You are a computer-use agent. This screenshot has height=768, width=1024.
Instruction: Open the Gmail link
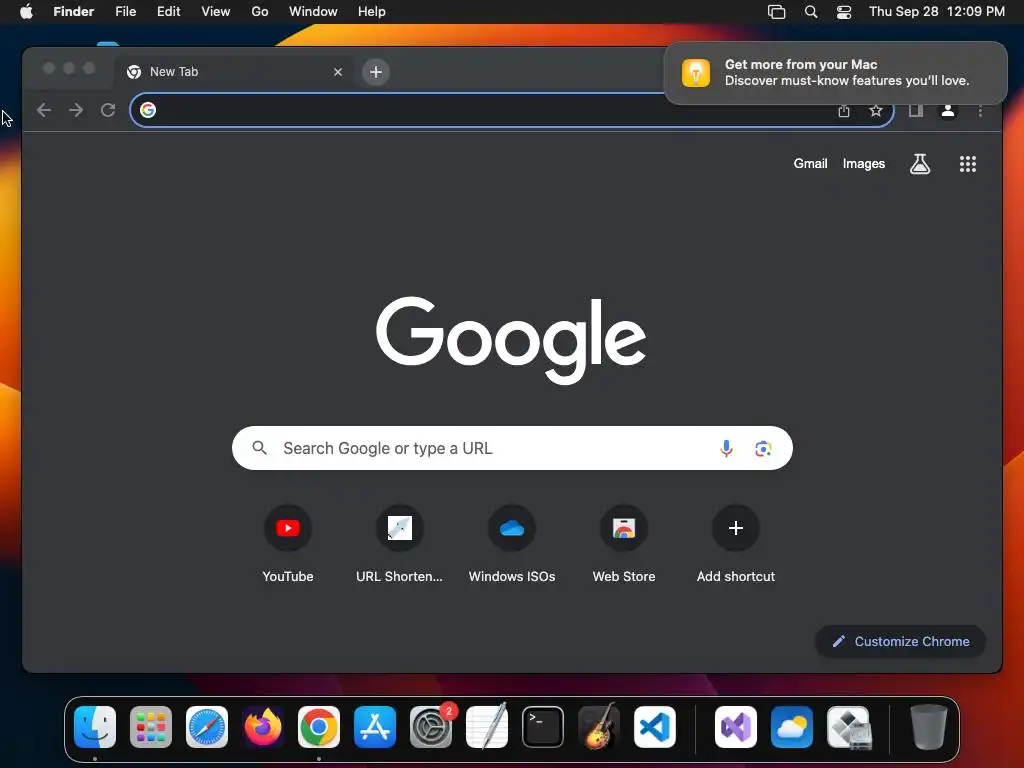[810, 164]
